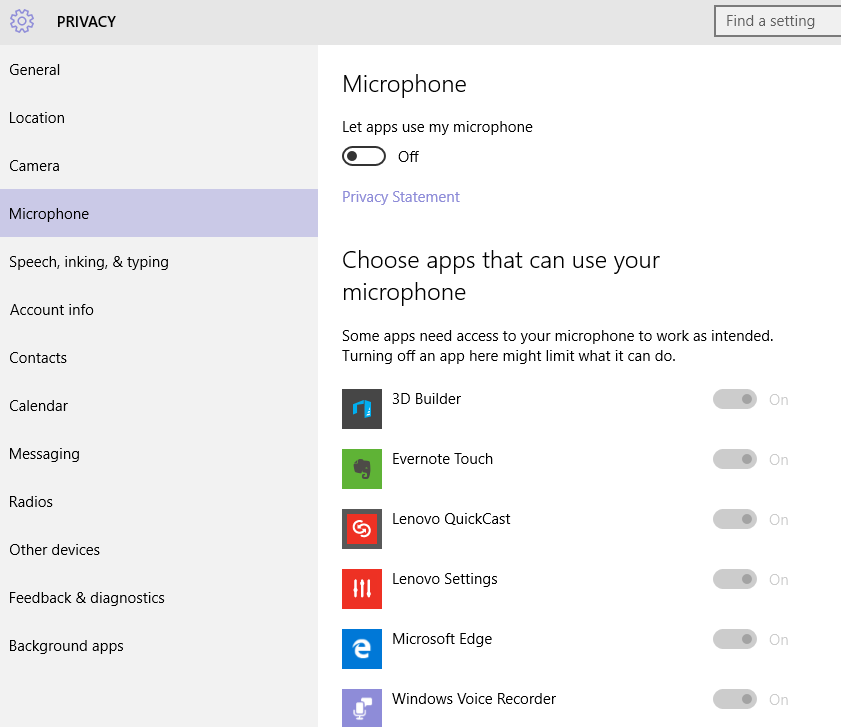The width and height of the screenshot is (841, 727).
Task: Click the Evernote Touch app name
Action: pos(442,459)
